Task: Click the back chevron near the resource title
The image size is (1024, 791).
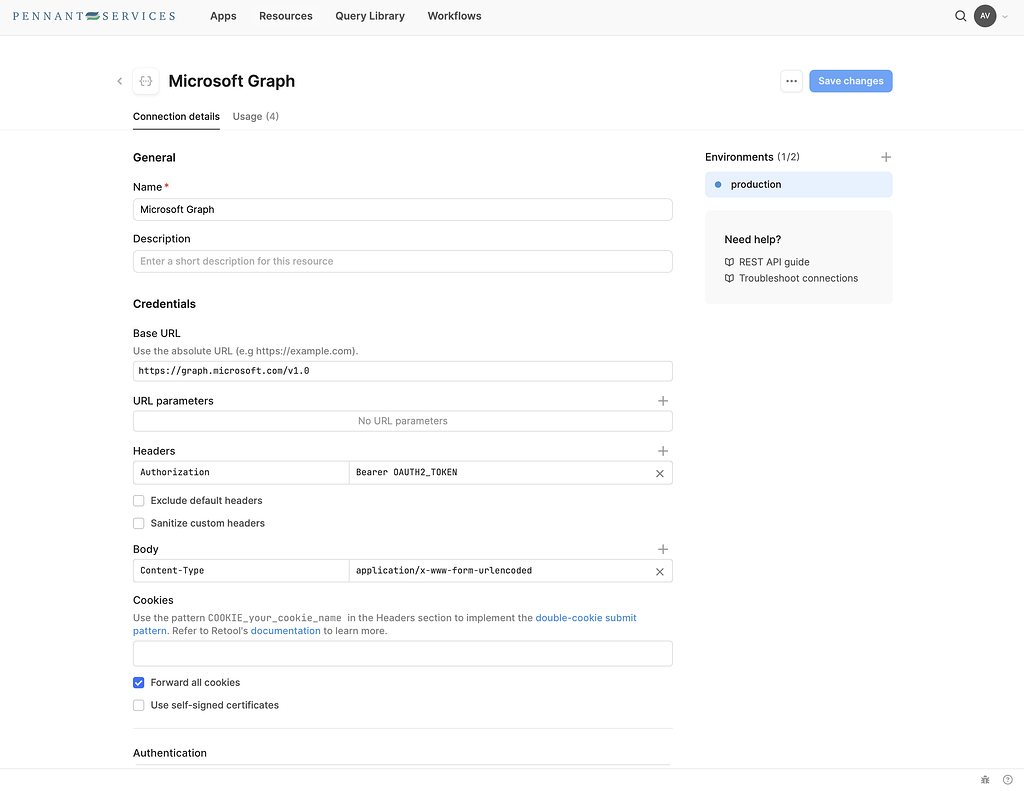Action: coord(119,81)
